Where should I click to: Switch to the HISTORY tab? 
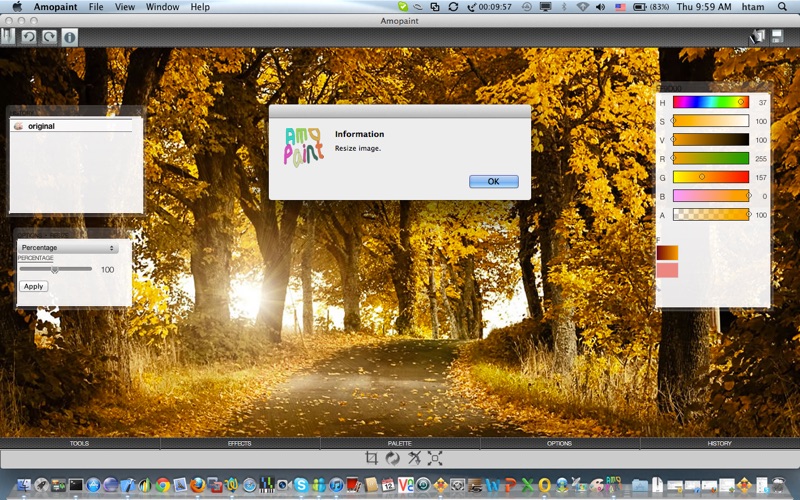pyautogui.click(x=720, y=443)
